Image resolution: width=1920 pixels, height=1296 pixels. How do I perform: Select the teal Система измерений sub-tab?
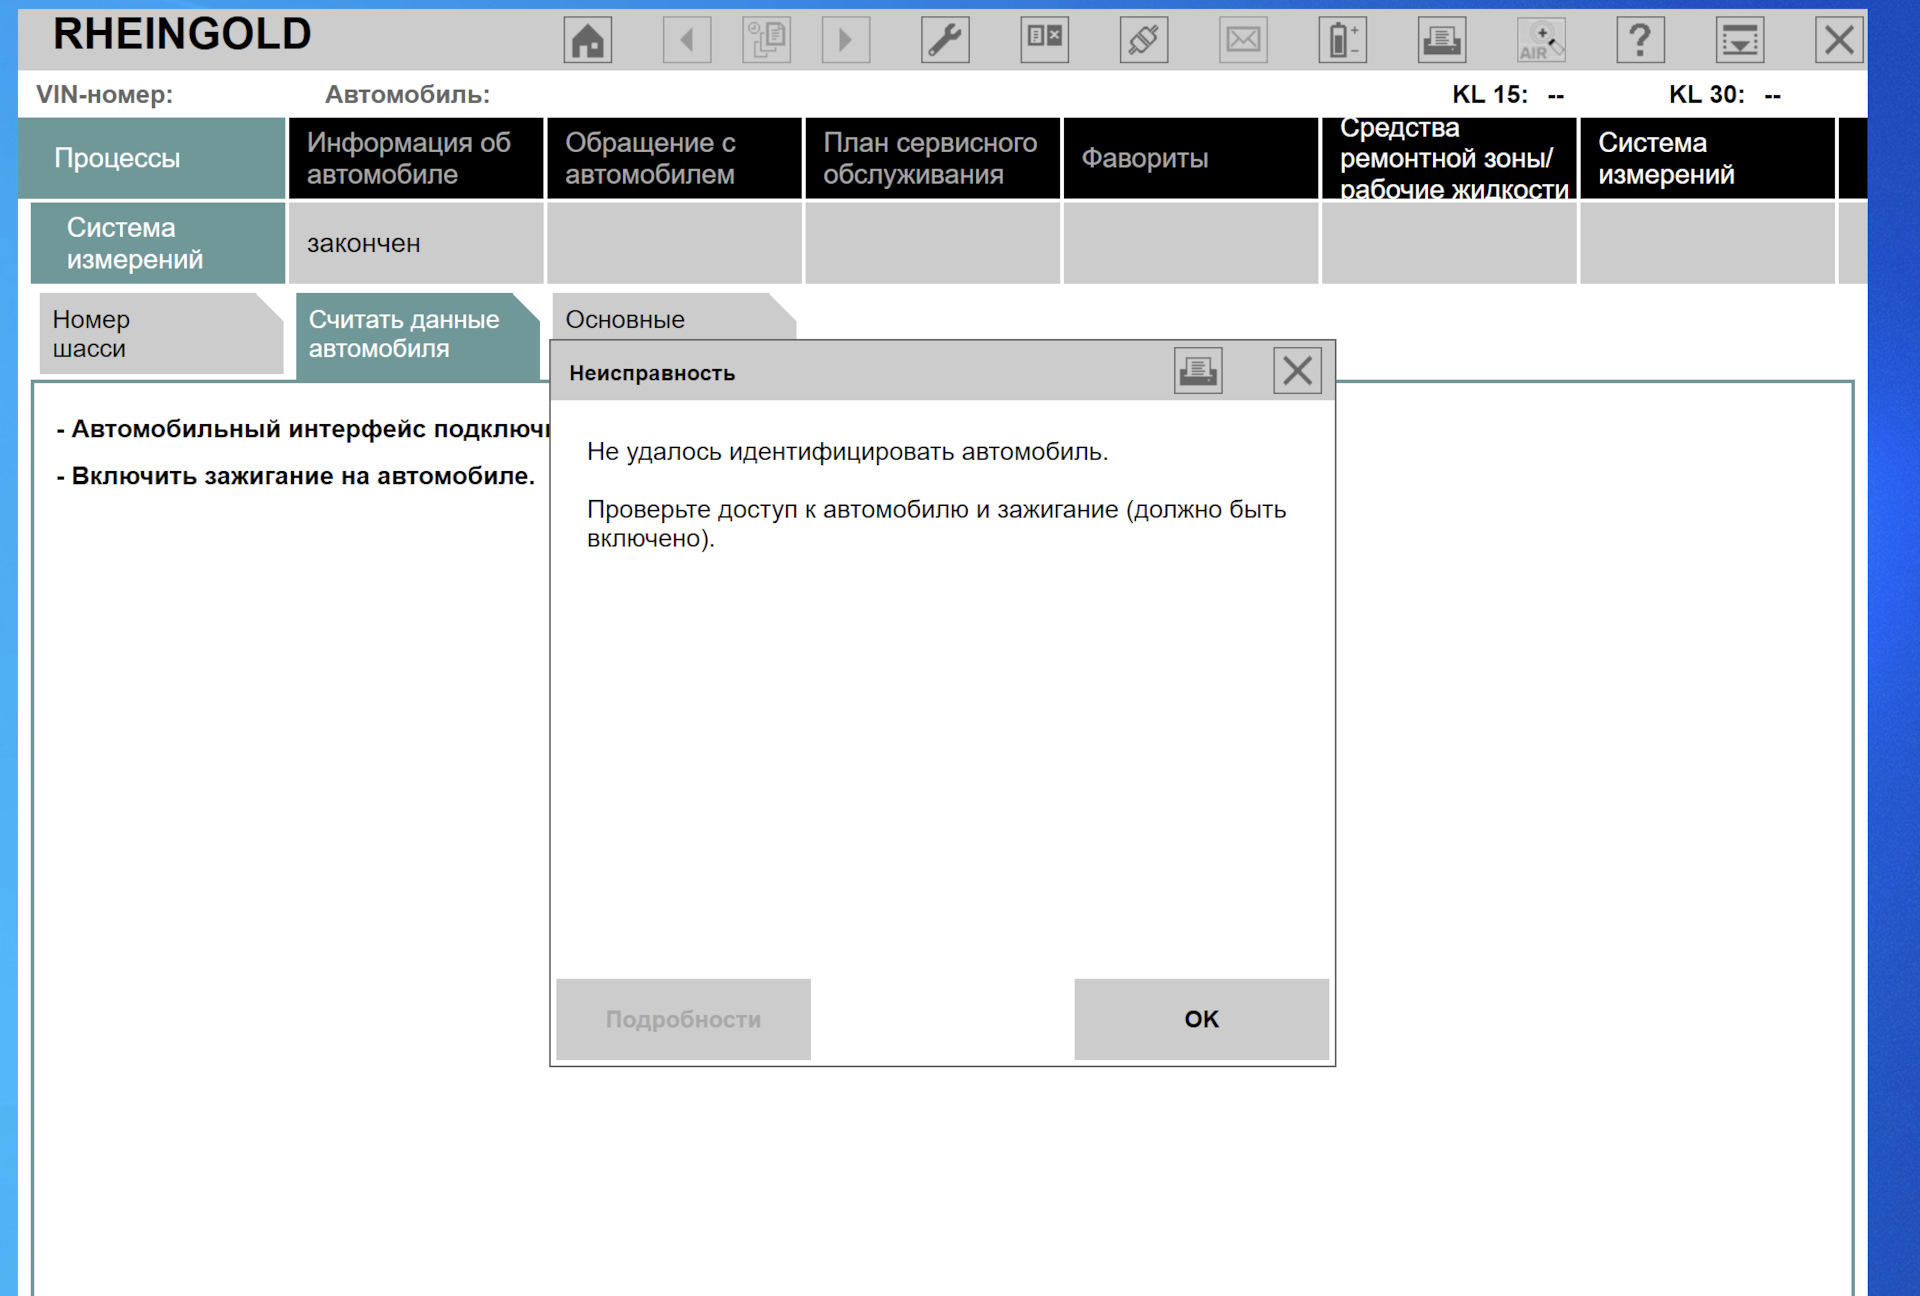[158, 243]
